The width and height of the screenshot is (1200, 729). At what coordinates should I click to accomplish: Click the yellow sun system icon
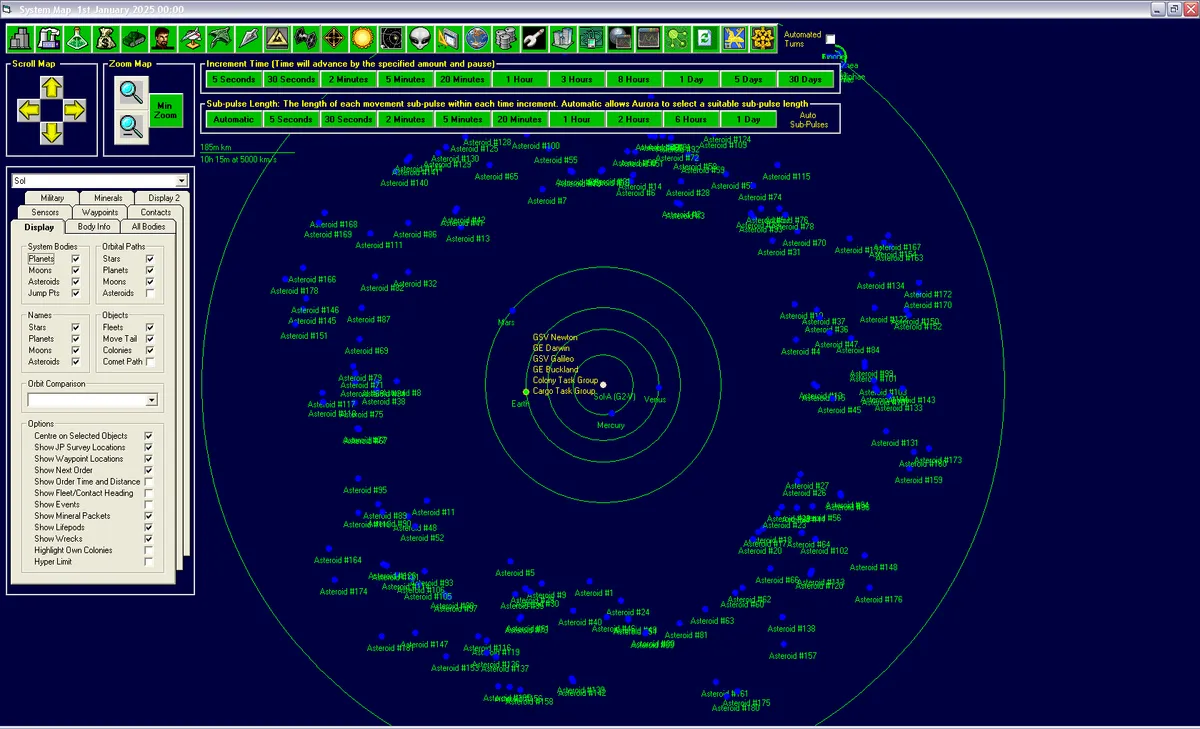click(363, 38)
